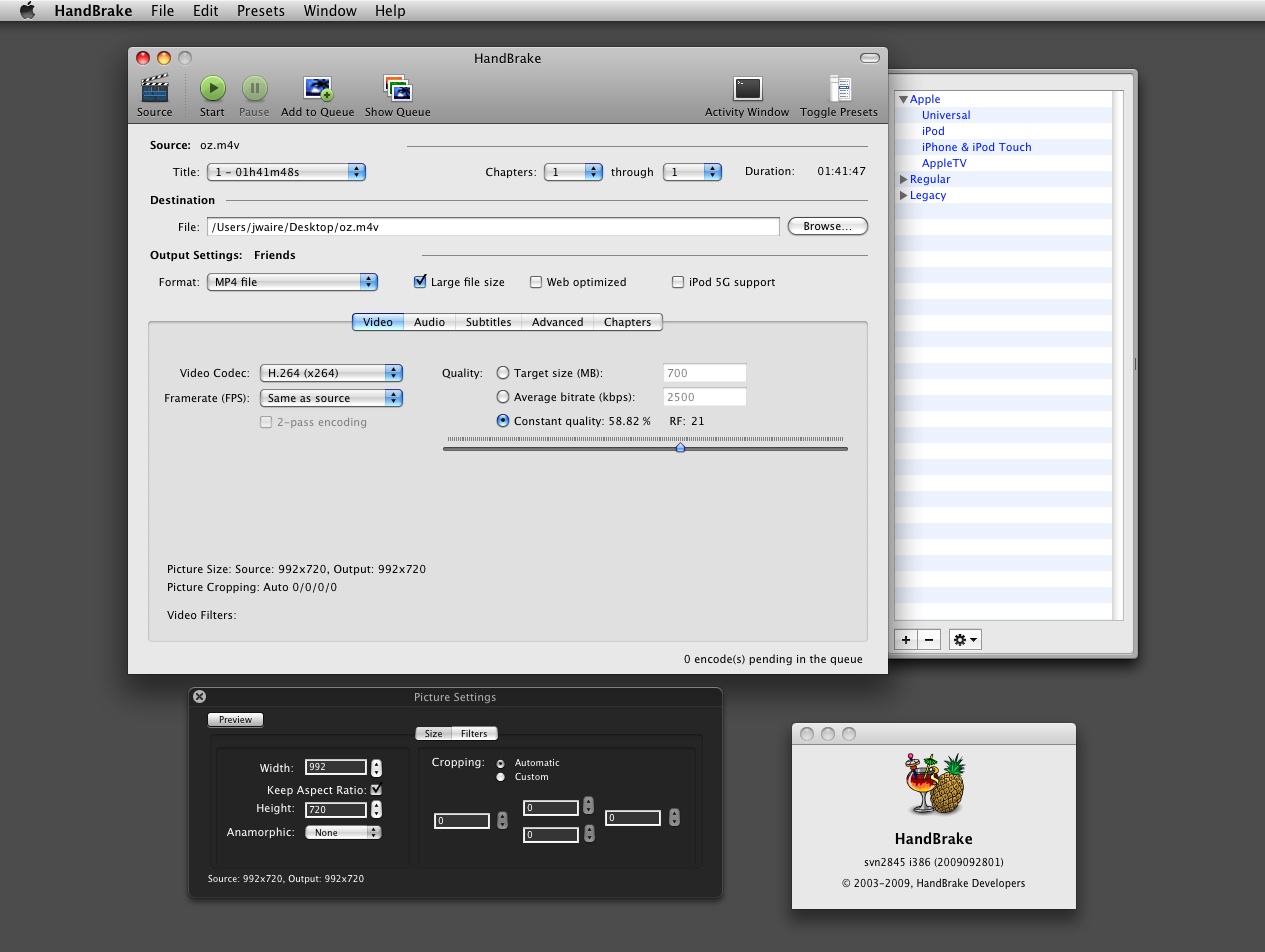Collapse the Apple presets group
Image resolution: width=1265 pixels, height=952 pixels.
pyautogui.click(x=903, y=99)
